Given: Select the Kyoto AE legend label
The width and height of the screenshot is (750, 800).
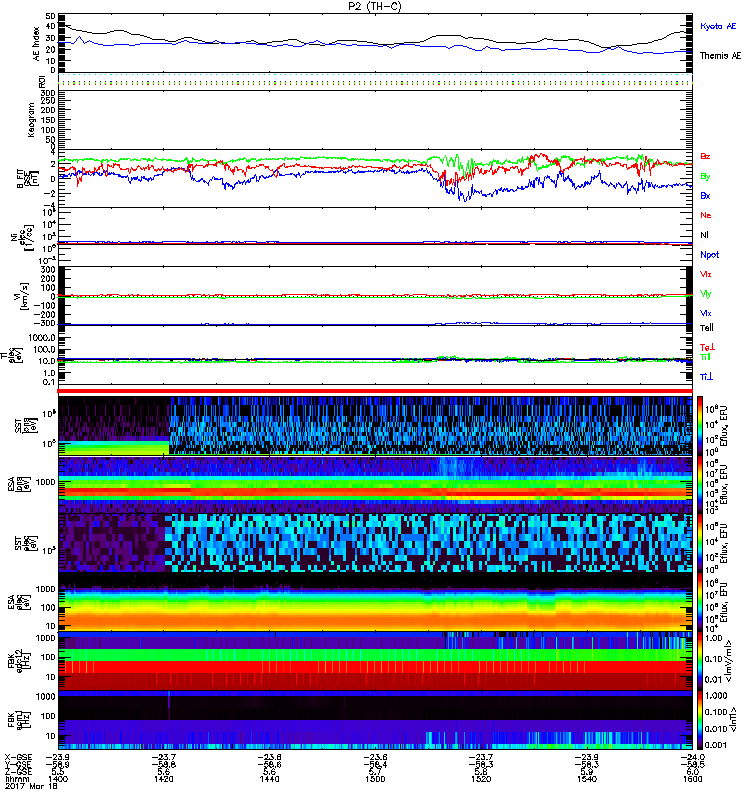Looking at the screenshot, I should coord(718,26).
